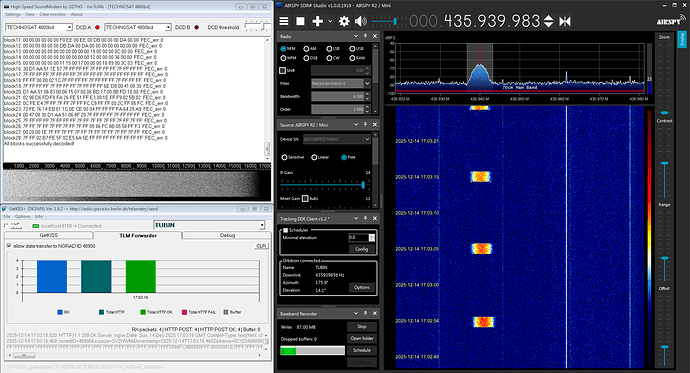Choose the Sensitive gain mode

click(284, 157)
